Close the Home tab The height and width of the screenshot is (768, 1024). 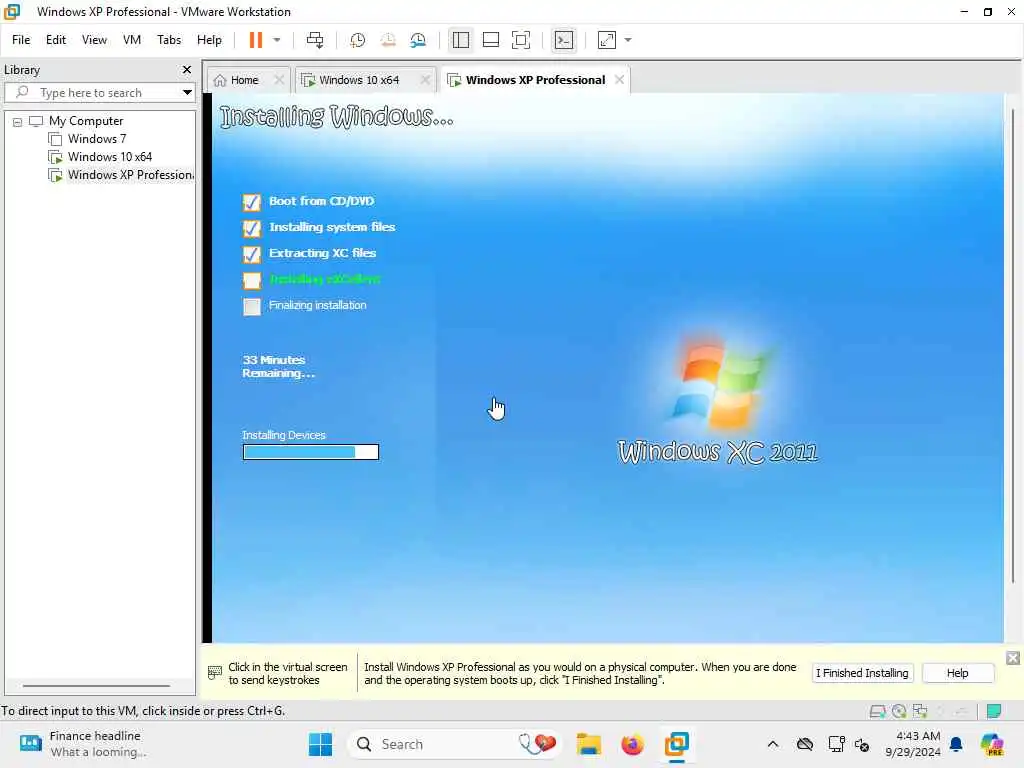[279, 80]
